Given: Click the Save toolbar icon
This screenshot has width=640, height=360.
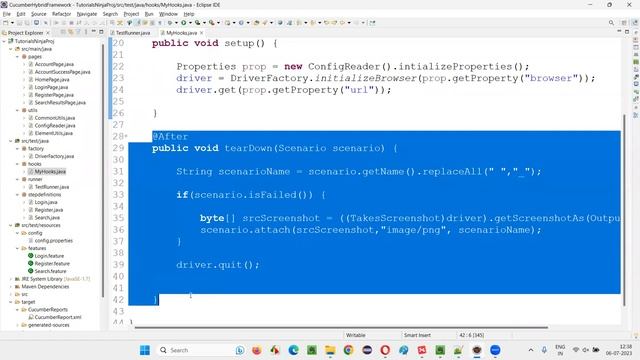Looking at the screenshot, I should [19, 23].
